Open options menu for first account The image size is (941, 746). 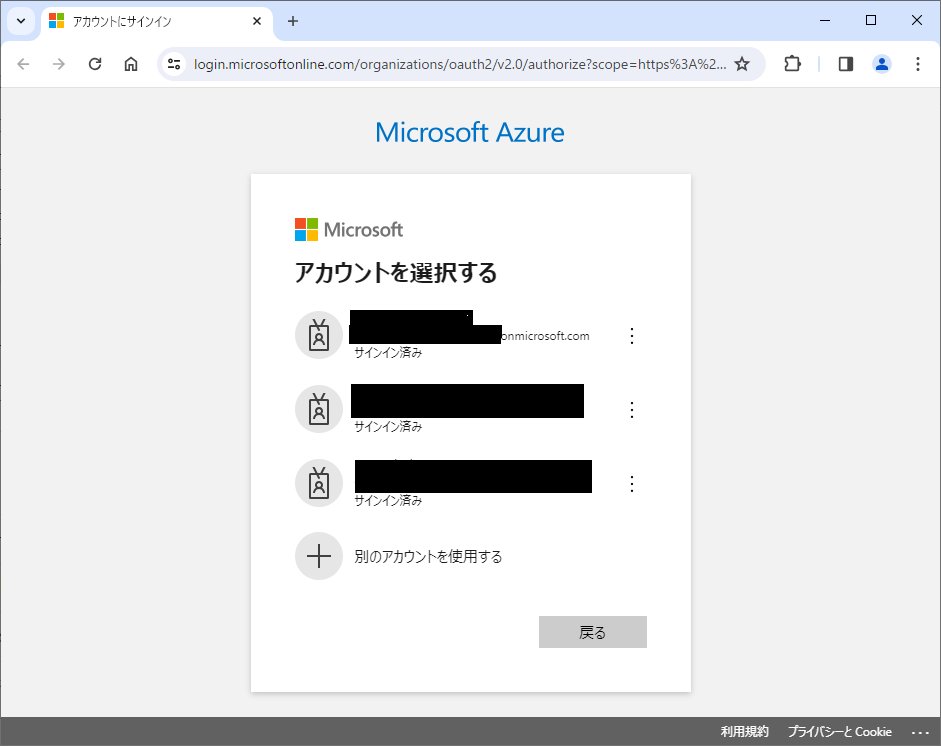point(632,336)
